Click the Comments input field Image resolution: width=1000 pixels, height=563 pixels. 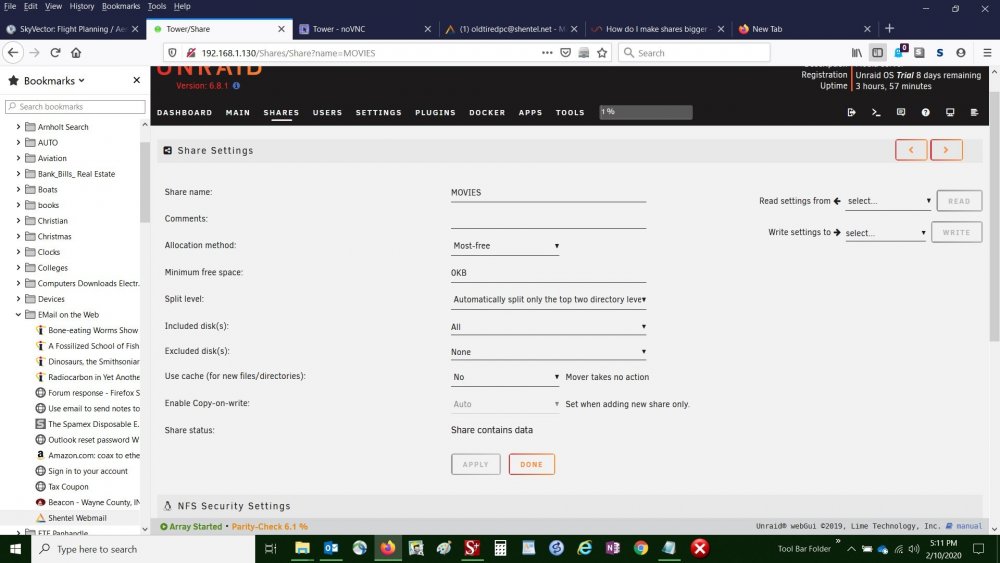548,219
